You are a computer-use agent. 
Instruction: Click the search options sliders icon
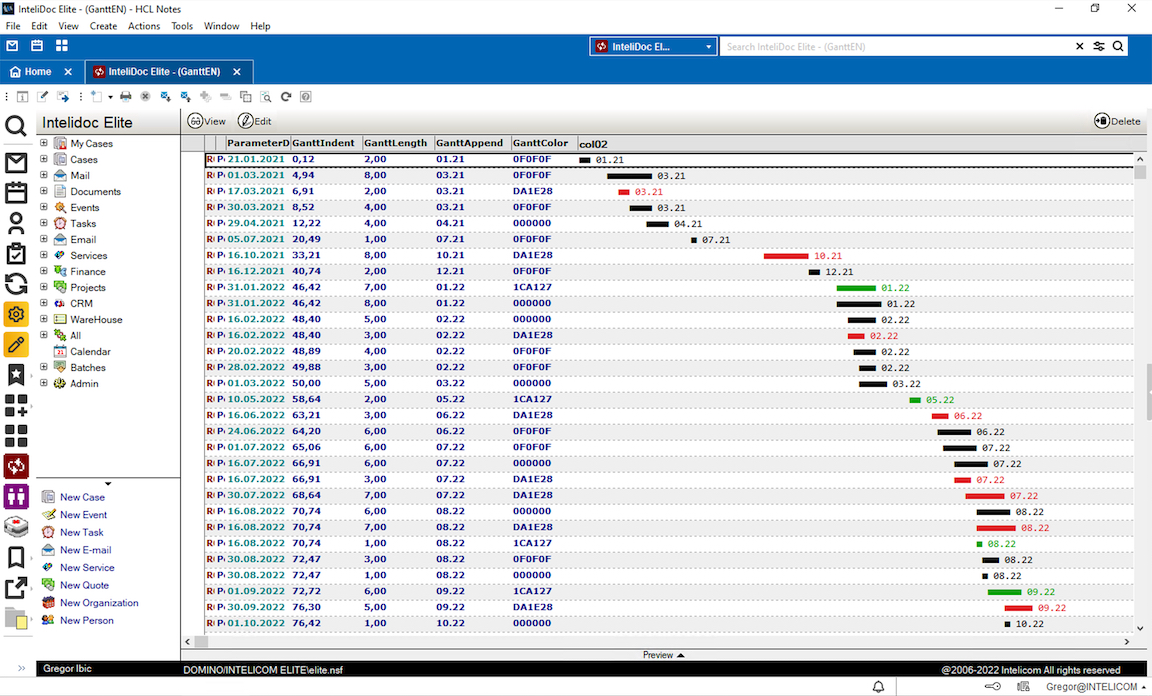click(1098, 46)
